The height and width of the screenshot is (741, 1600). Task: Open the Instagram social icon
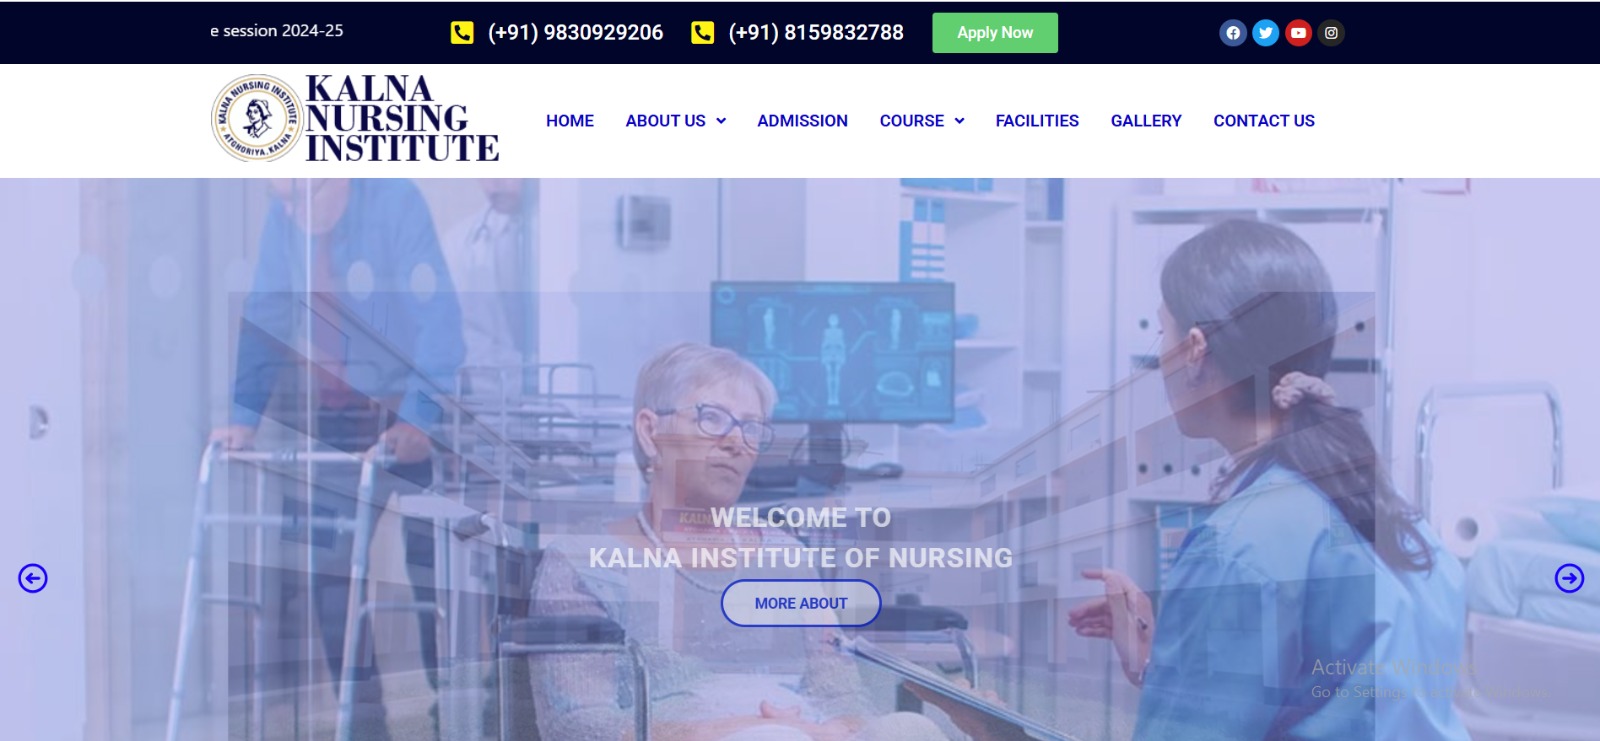pyautogui.click(x=1331, y=33)
